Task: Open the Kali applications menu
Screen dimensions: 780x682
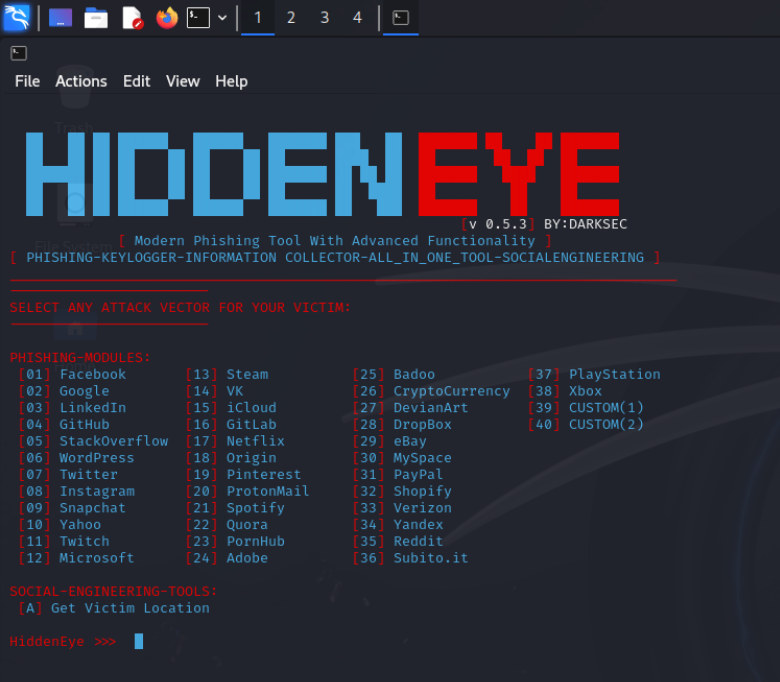Action: click(17, 18)
